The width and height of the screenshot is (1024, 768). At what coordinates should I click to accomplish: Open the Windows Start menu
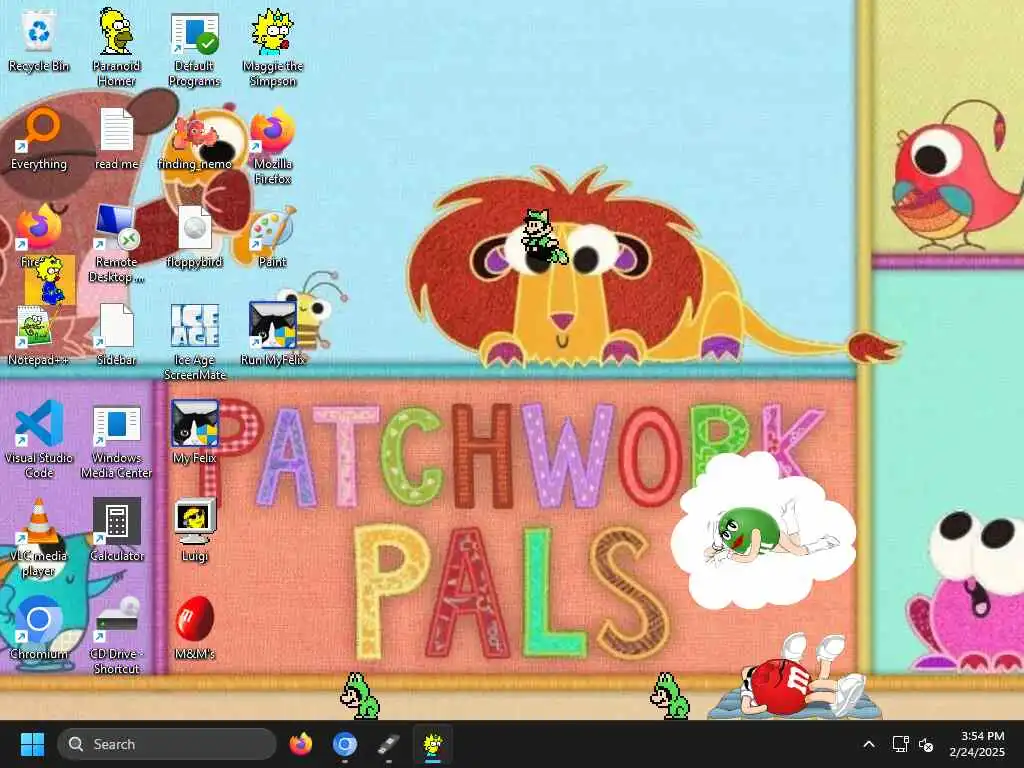(x=32, y=744)
